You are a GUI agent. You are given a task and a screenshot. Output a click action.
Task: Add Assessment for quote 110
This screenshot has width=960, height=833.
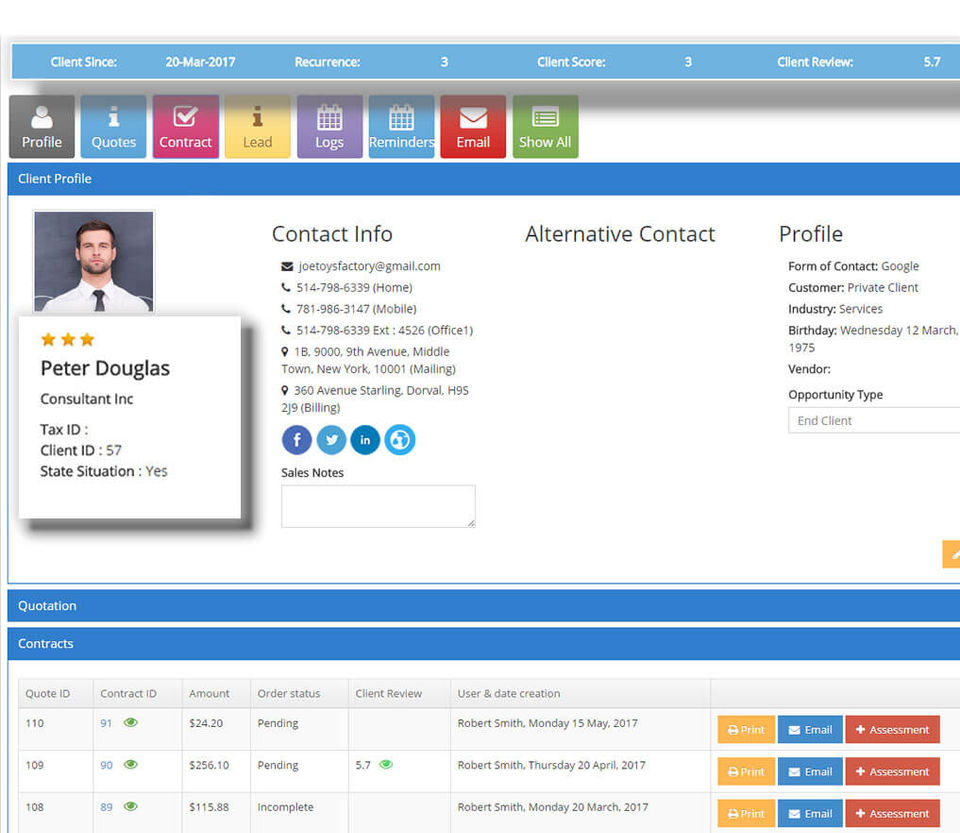point(893,730)
